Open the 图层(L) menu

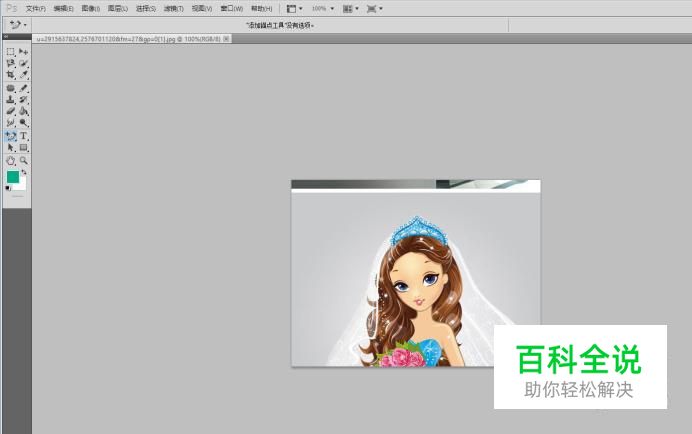118,8
